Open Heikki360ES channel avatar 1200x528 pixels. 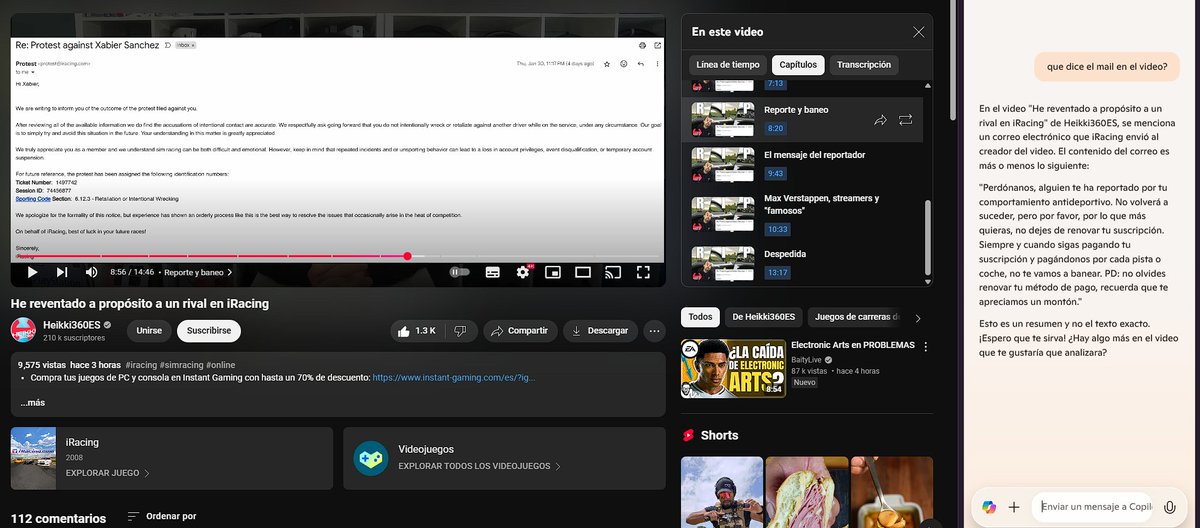point(23,330)
